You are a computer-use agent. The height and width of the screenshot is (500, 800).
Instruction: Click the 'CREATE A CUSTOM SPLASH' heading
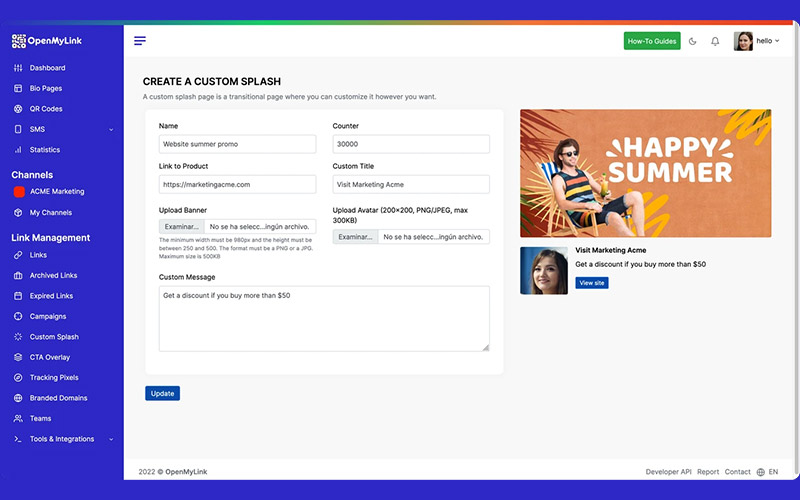(x=212, y=82)
